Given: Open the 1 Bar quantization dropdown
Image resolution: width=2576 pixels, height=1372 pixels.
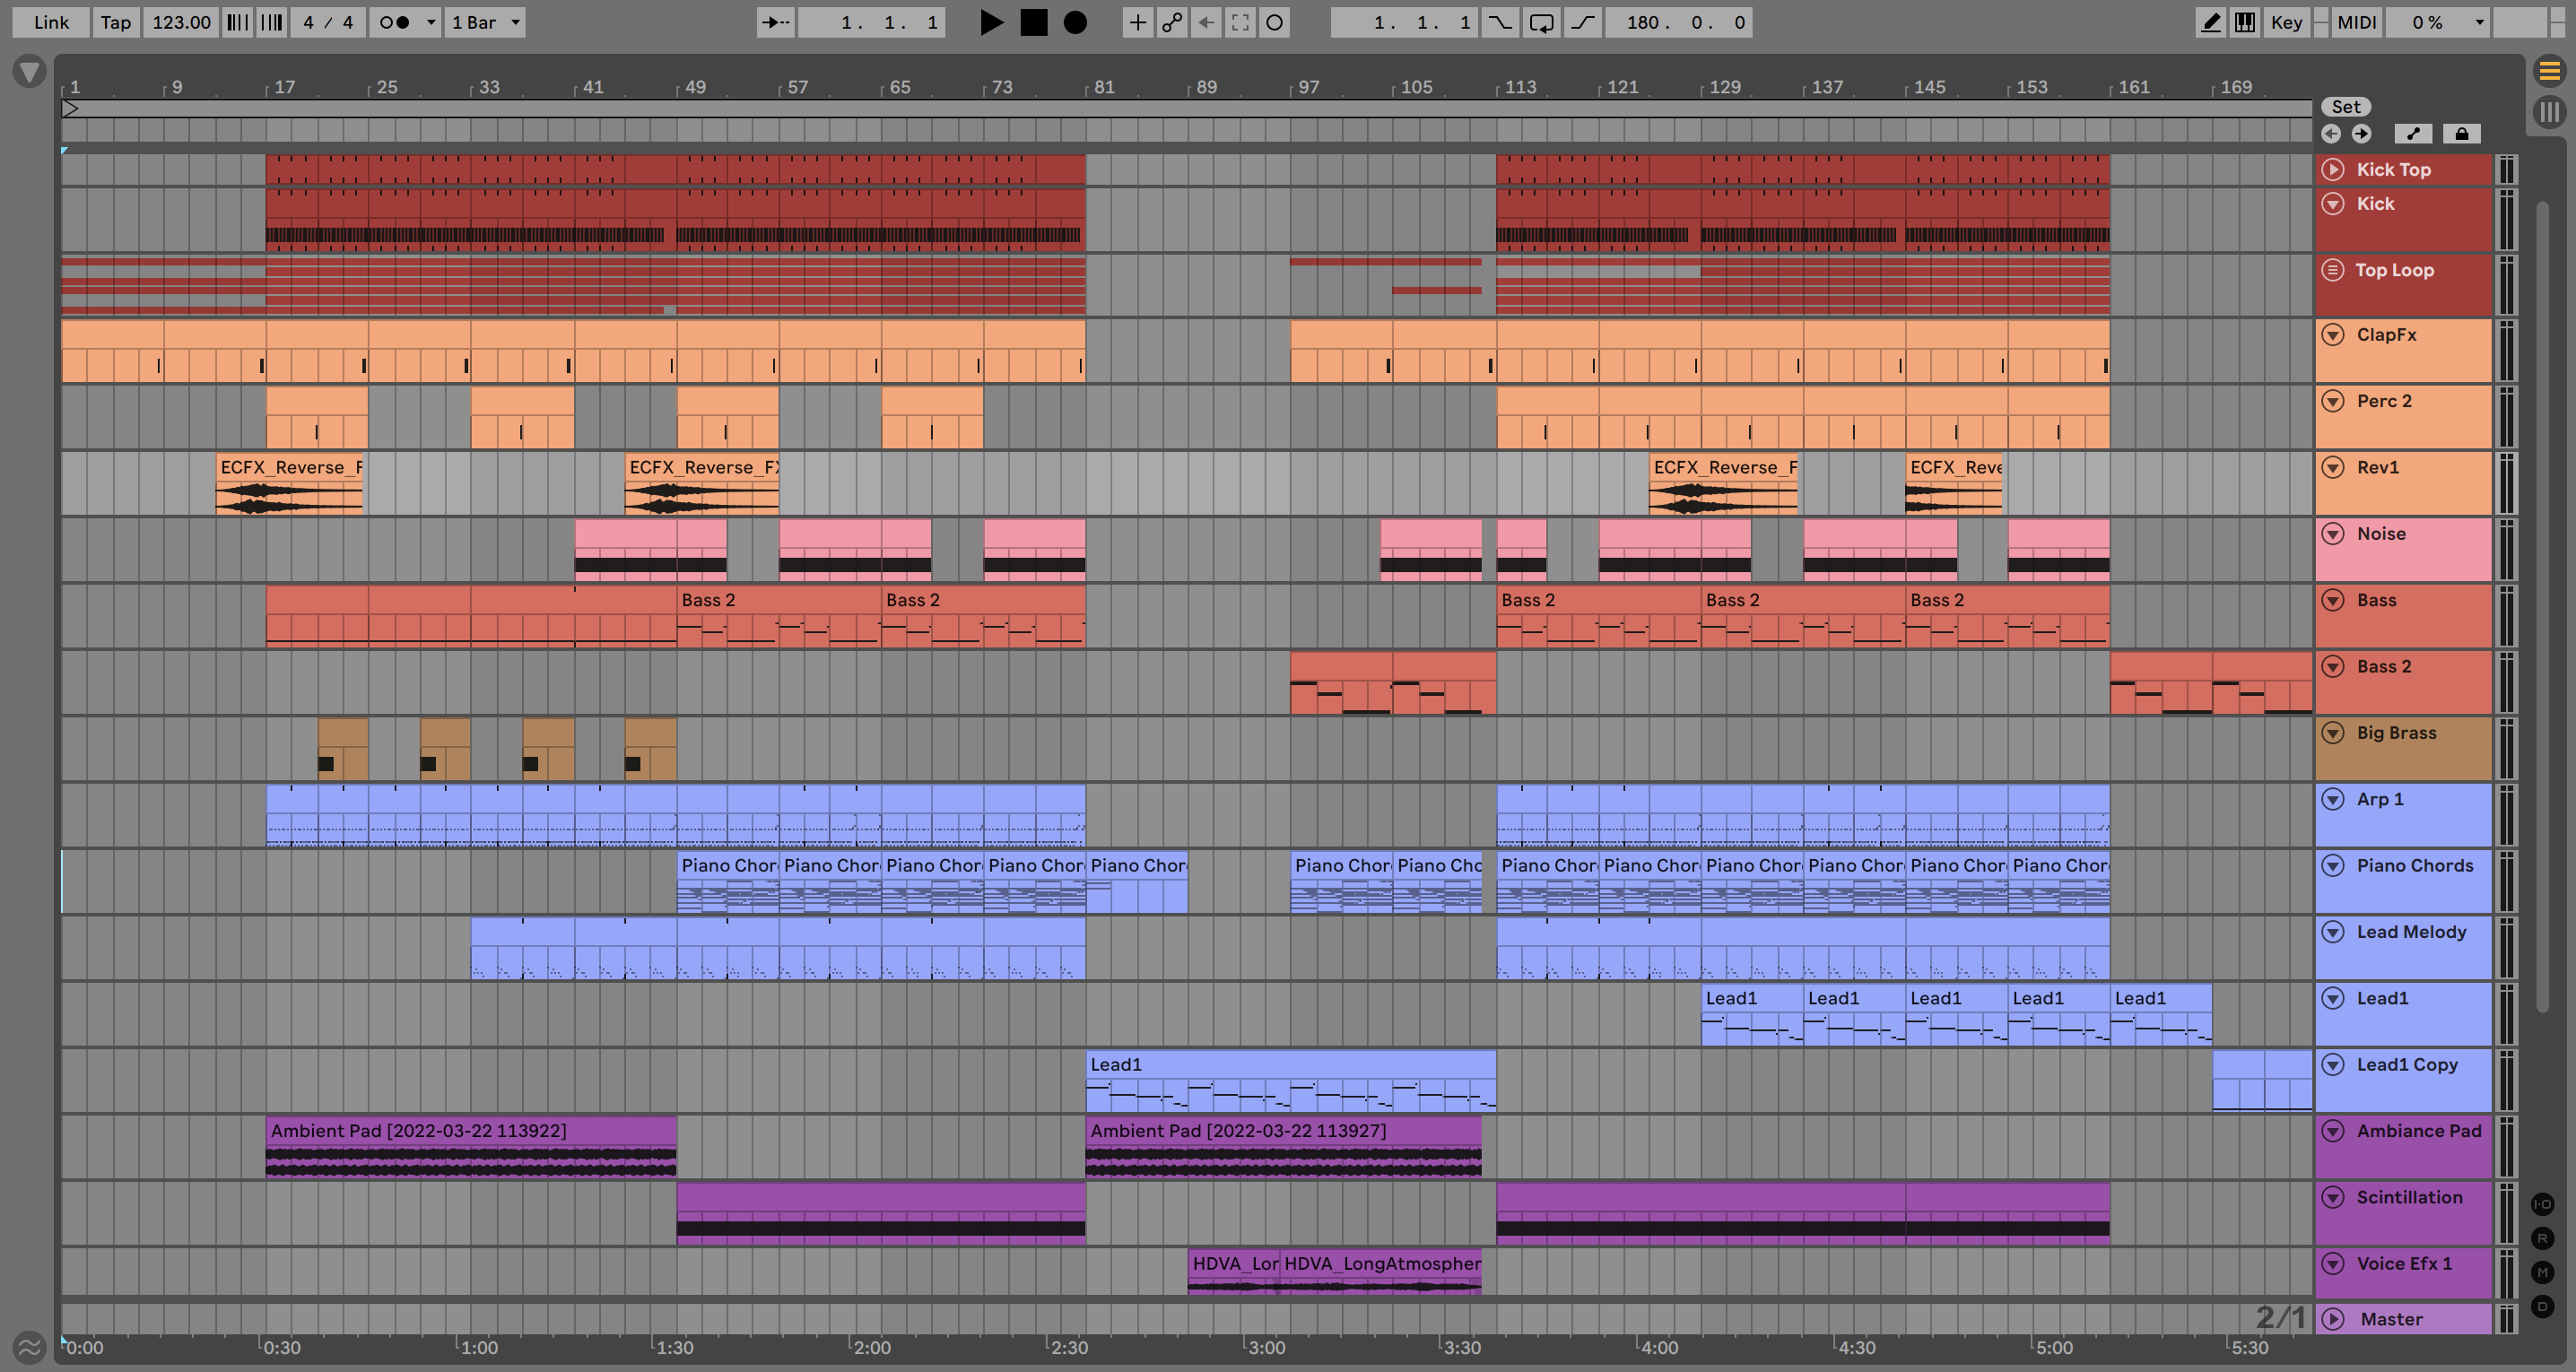Looking at the screenshot, I should click(486, 22).
